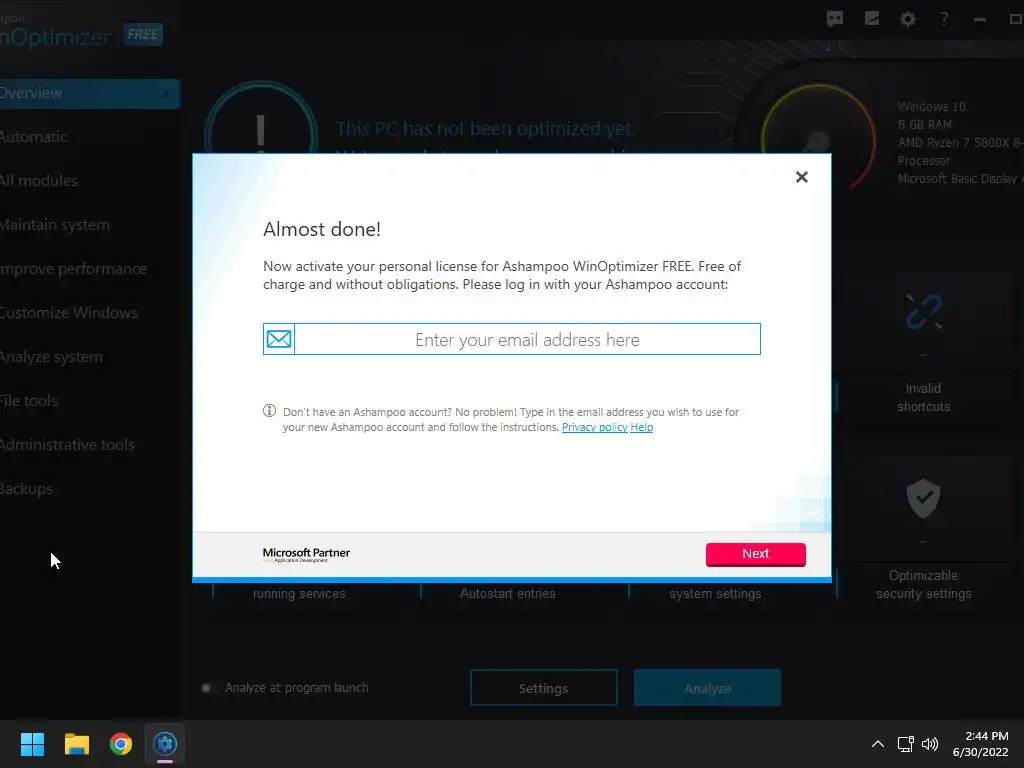
Task: Open All modules in sidebar
Action: click(x=39, y=181)
